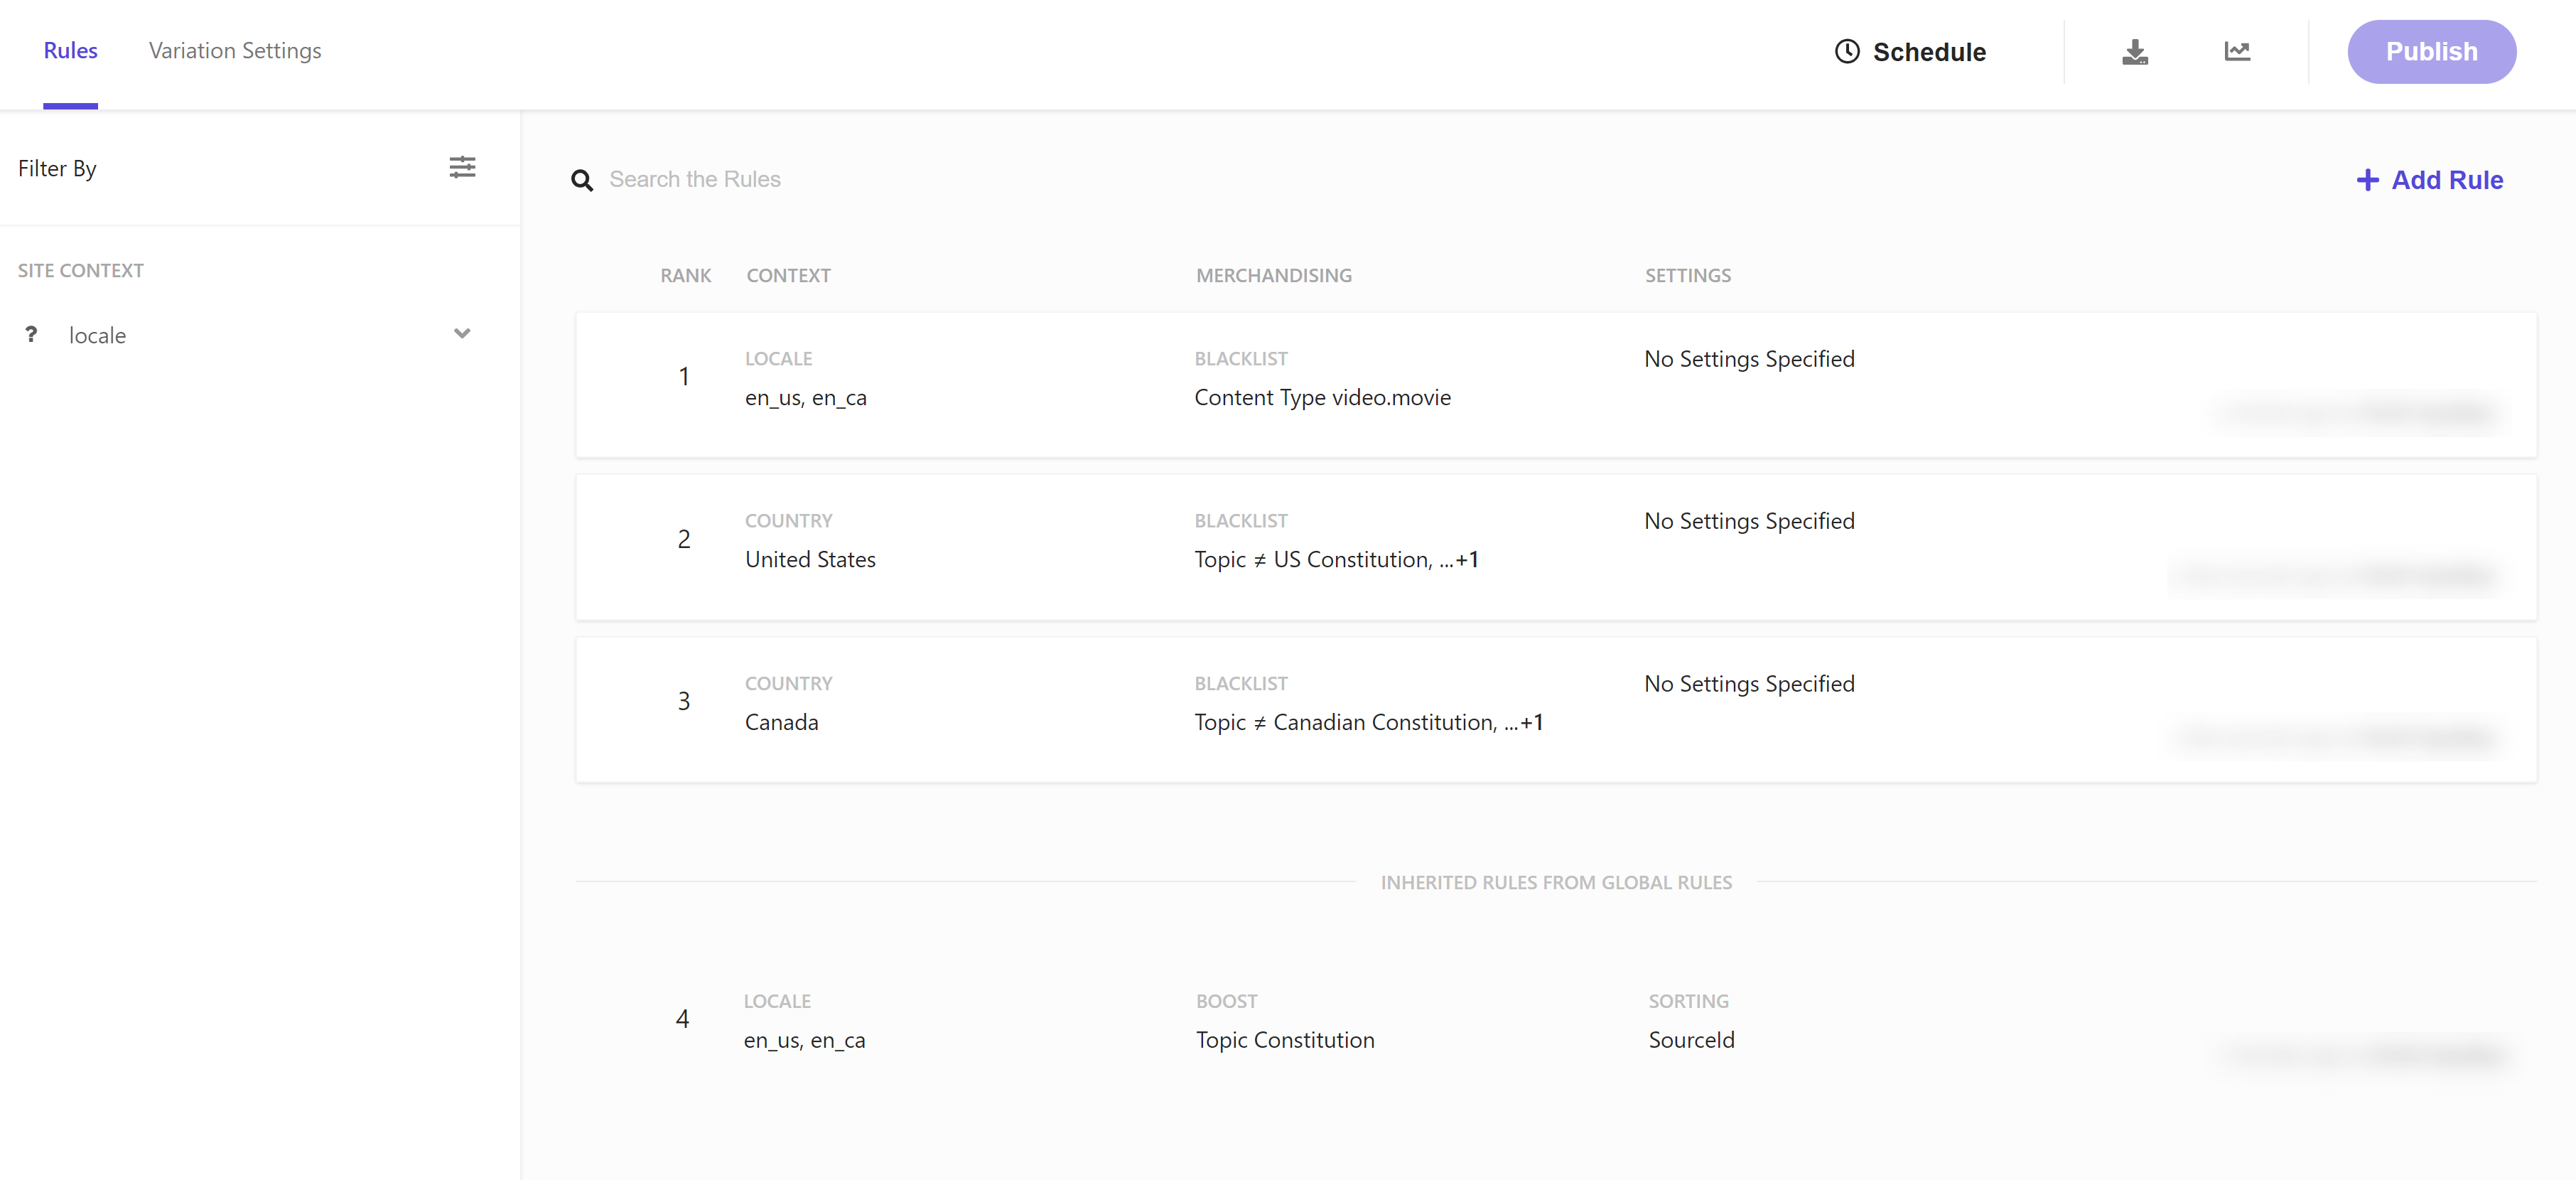The height and width of the screenshot is (1180, 2576).
Task: Click the download icon in top bar
Action: (2135, 51)
